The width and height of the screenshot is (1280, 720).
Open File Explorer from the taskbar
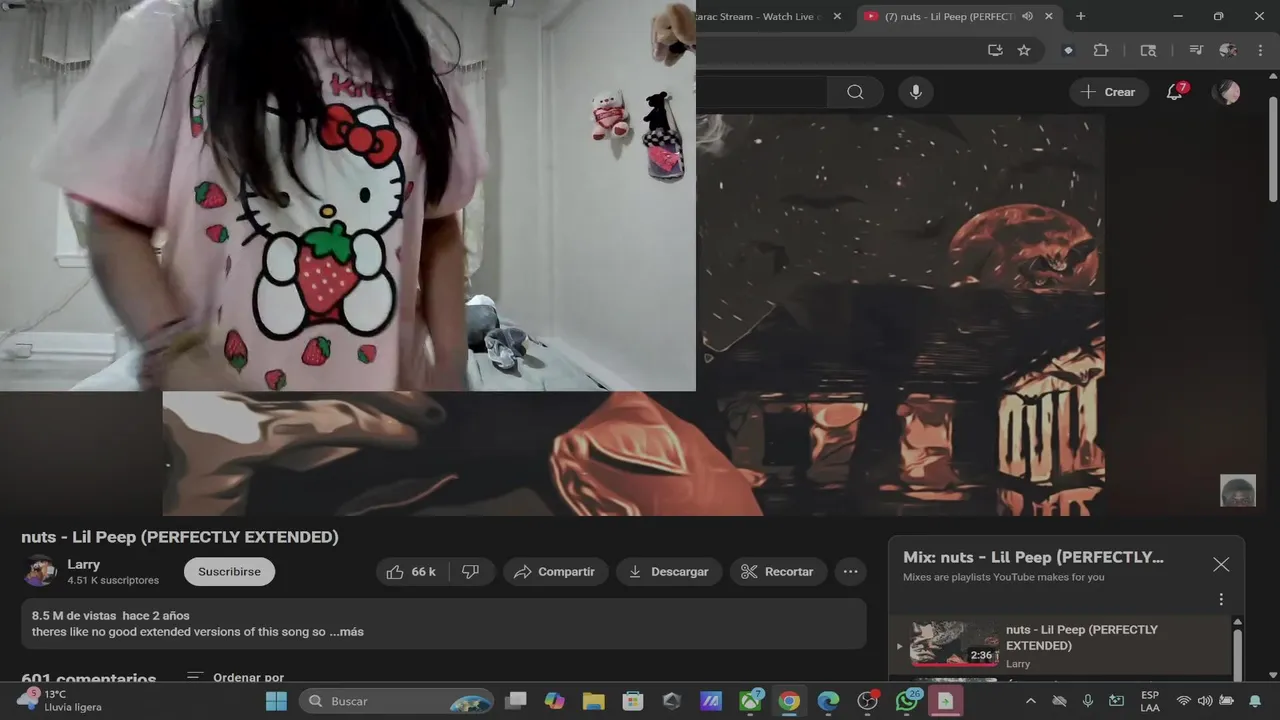coord(594,701)
